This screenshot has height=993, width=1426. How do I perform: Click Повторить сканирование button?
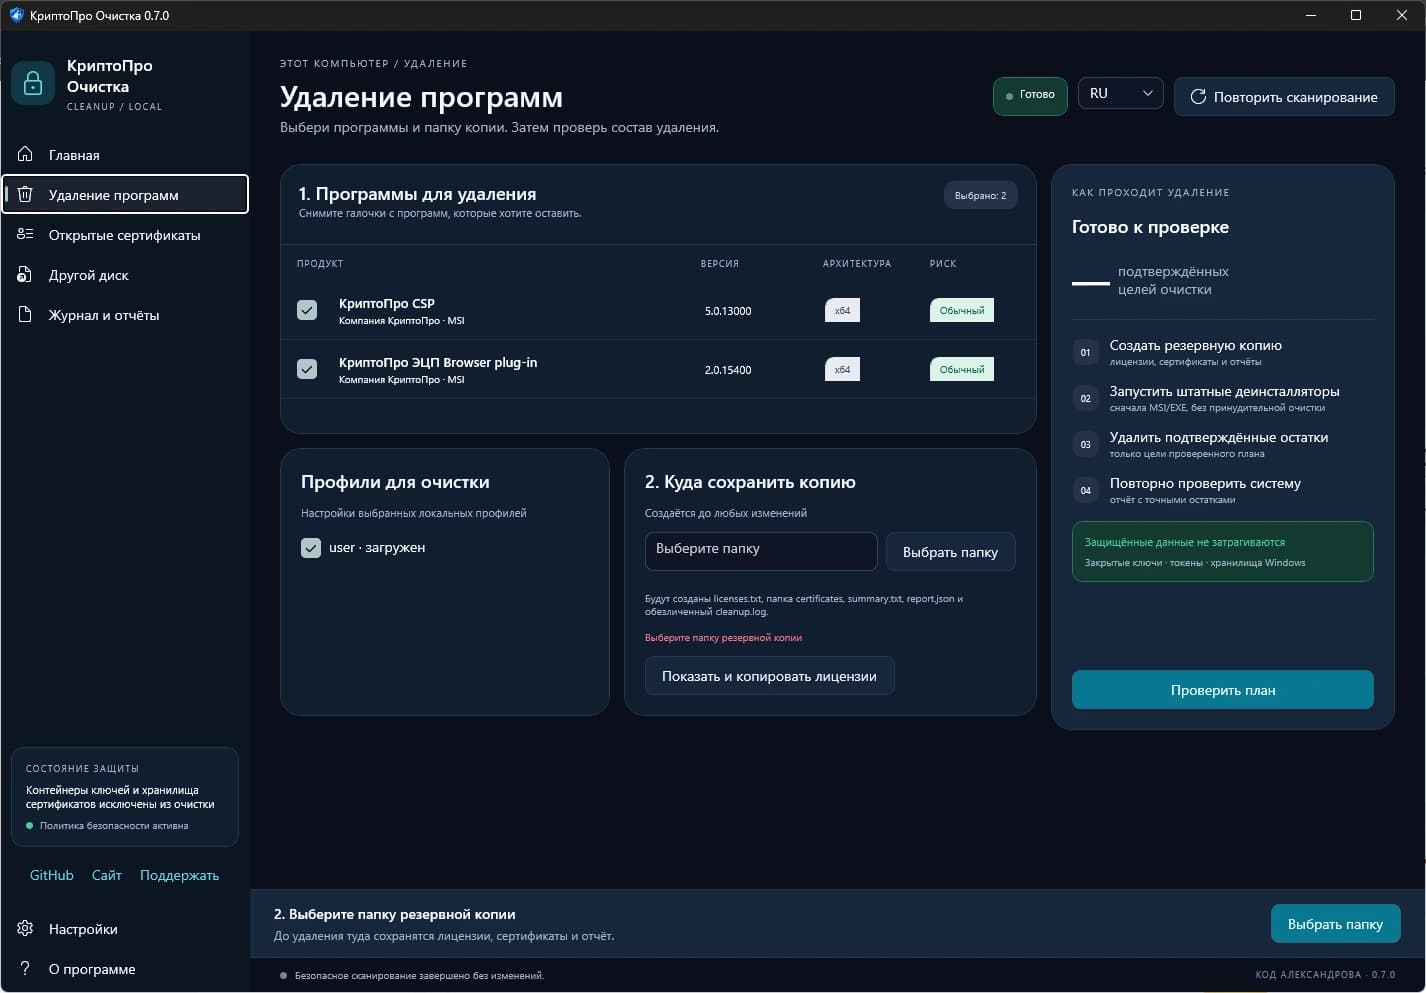coord(1284,97)
